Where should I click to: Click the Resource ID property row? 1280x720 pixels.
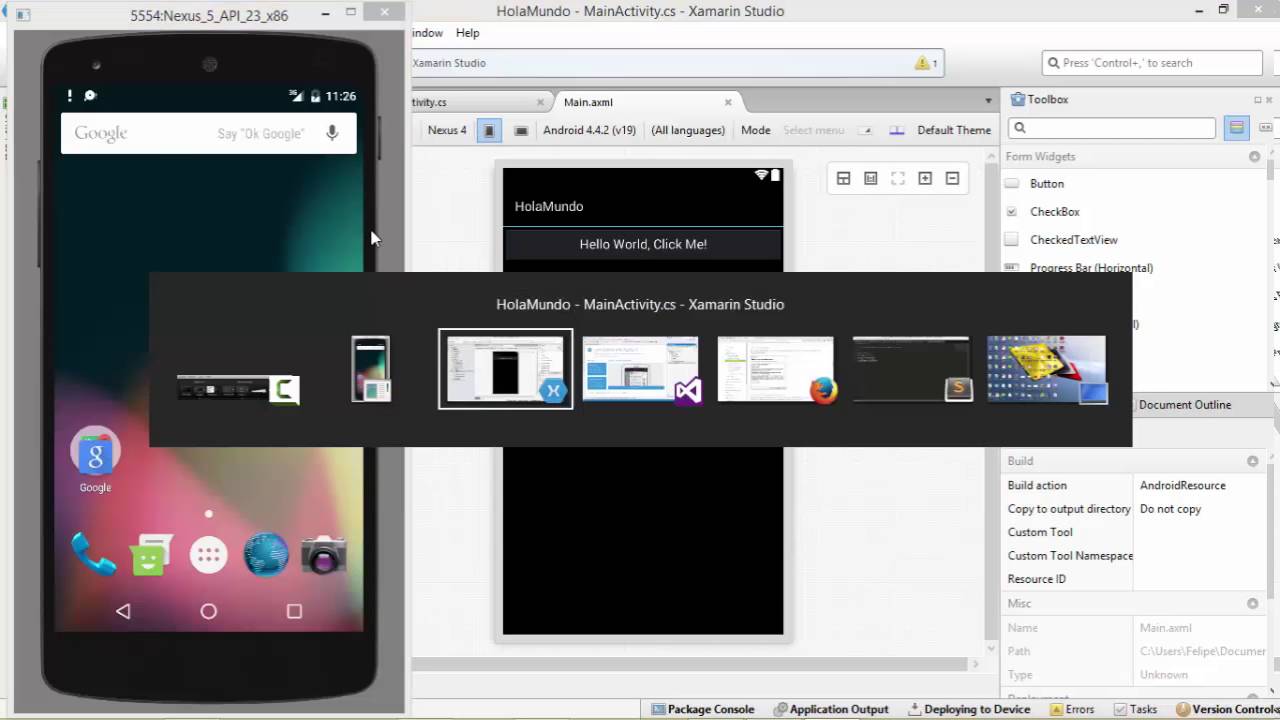coord(1134,579)
